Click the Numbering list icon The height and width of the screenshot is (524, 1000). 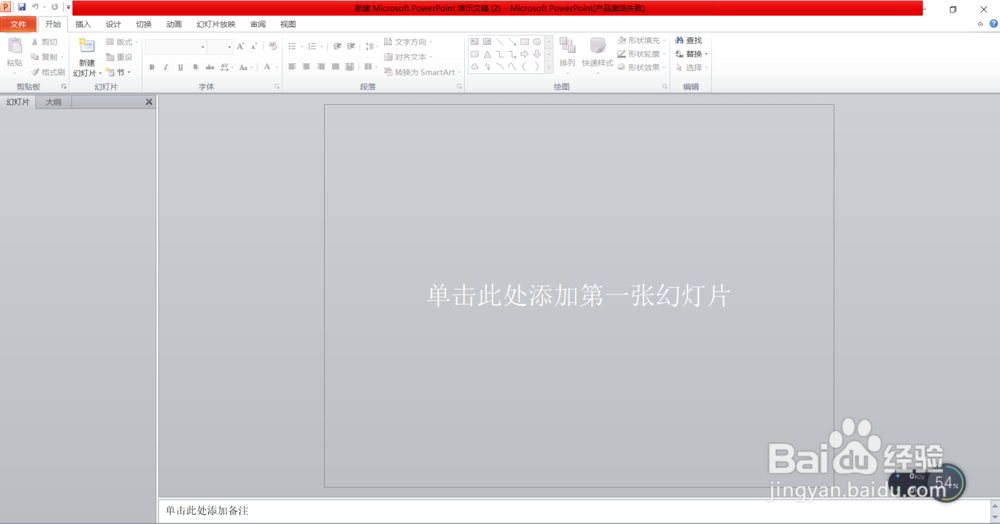(312, 46)
